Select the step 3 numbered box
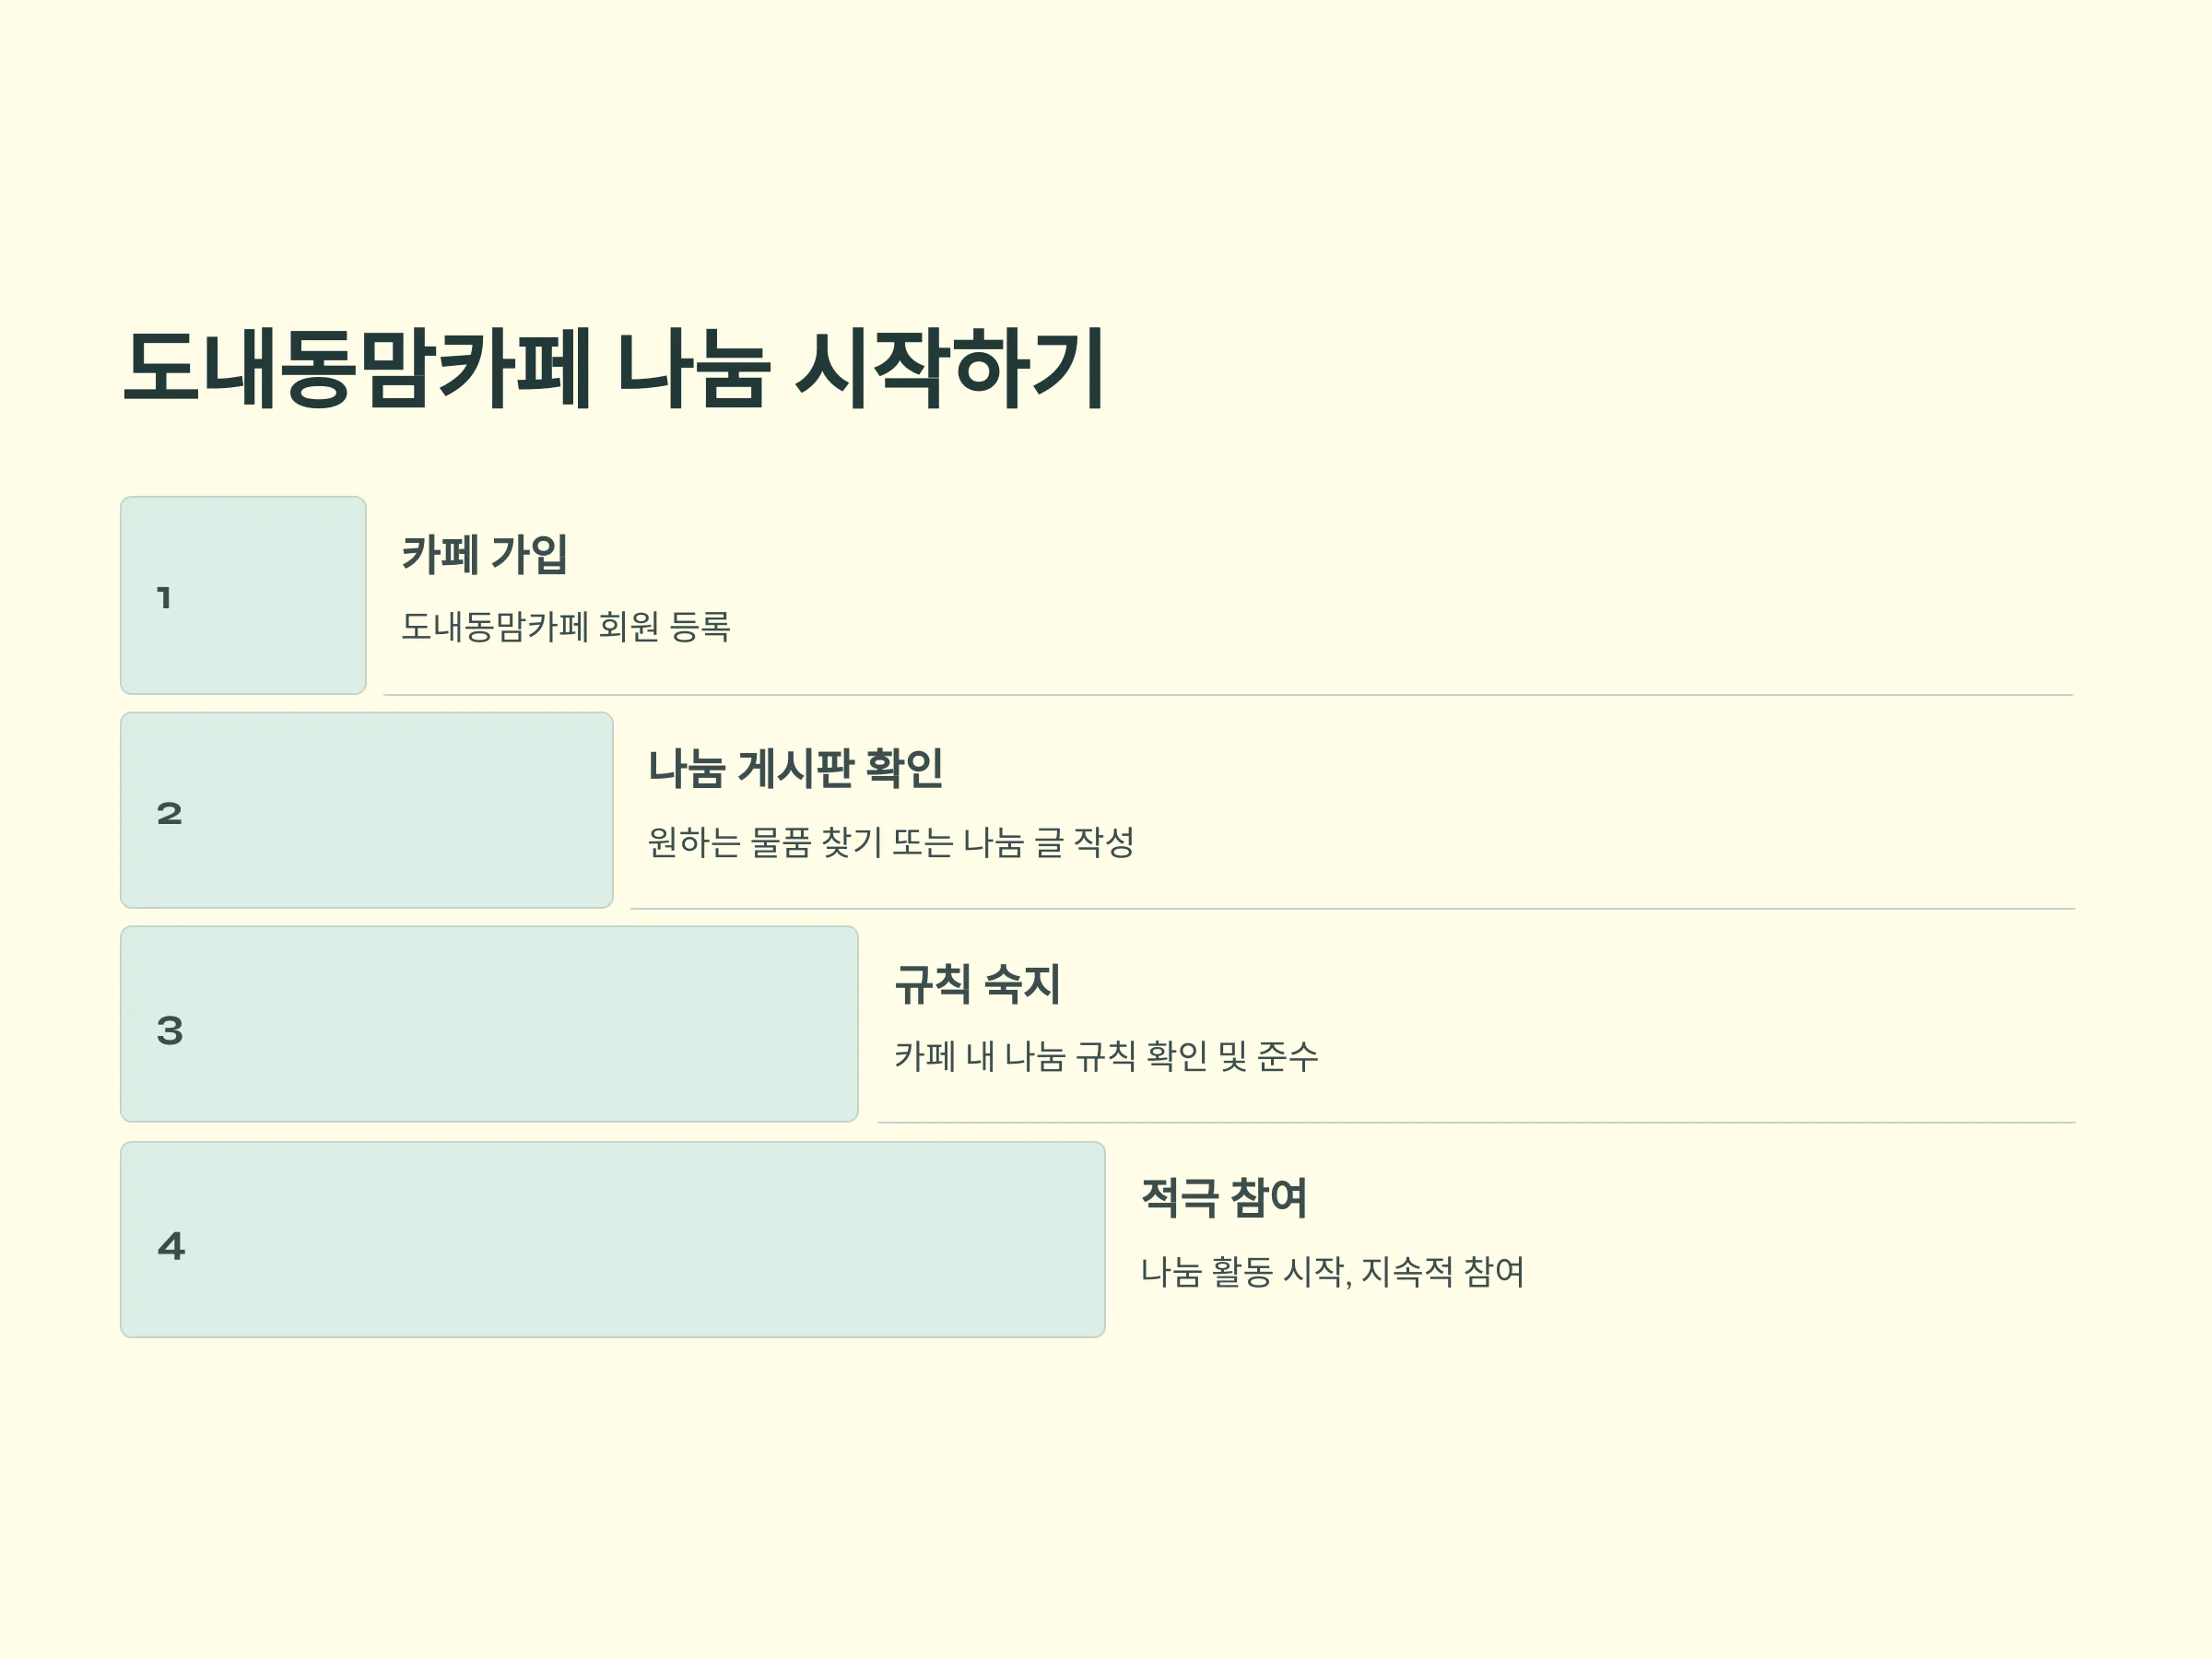Image resolution: width=2212 pixels, height=1659 pixels. [x=489, y=1024]
